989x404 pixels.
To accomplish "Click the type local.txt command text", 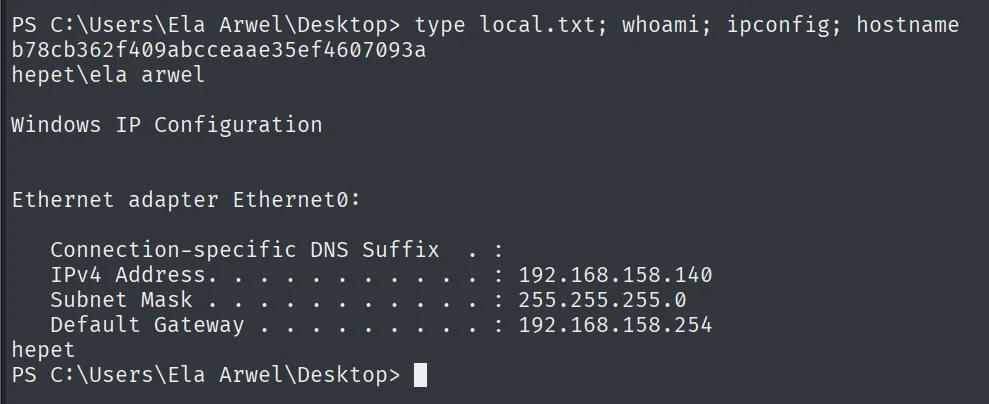I will click(x=504, y=25).
